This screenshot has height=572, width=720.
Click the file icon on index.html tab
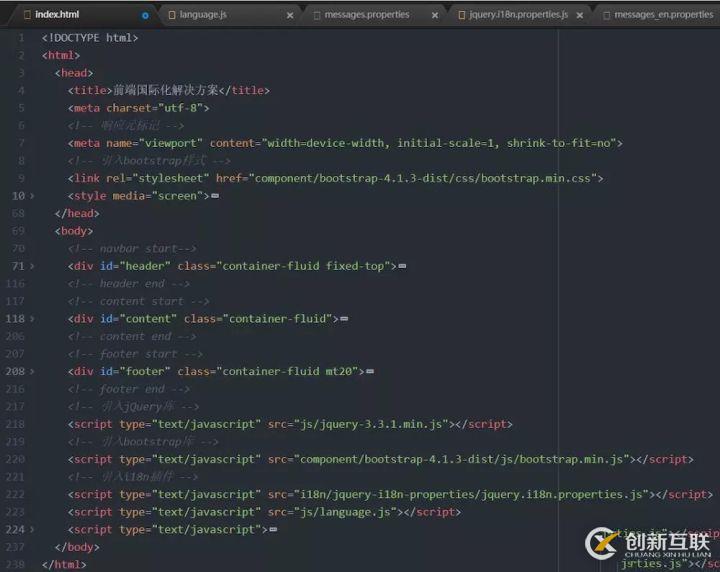(27, 15)
